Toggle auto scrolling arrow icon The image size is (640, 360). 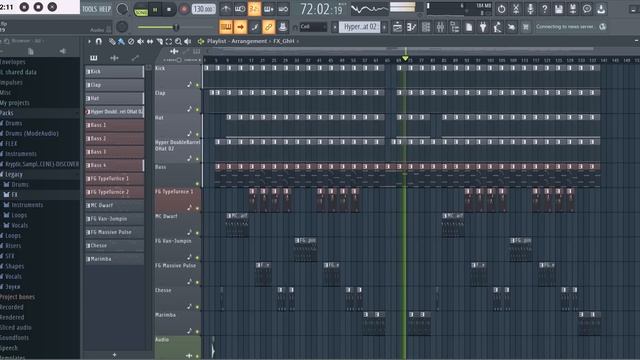[x=240, y=27]
